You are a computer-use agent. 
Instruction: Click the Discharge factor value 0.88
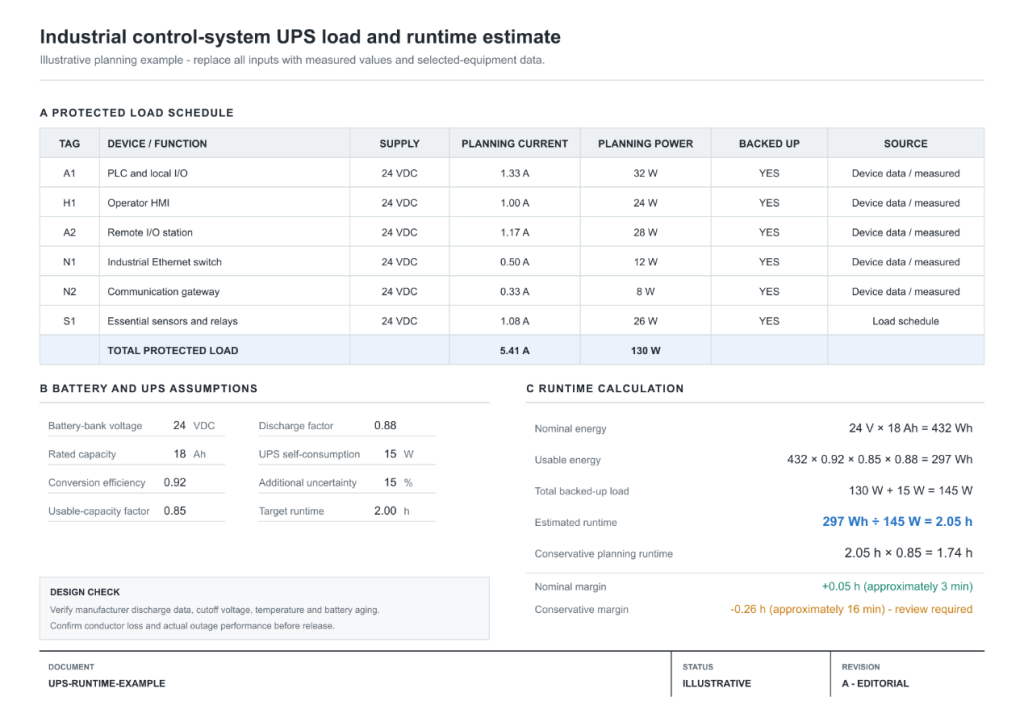(385, 426)
